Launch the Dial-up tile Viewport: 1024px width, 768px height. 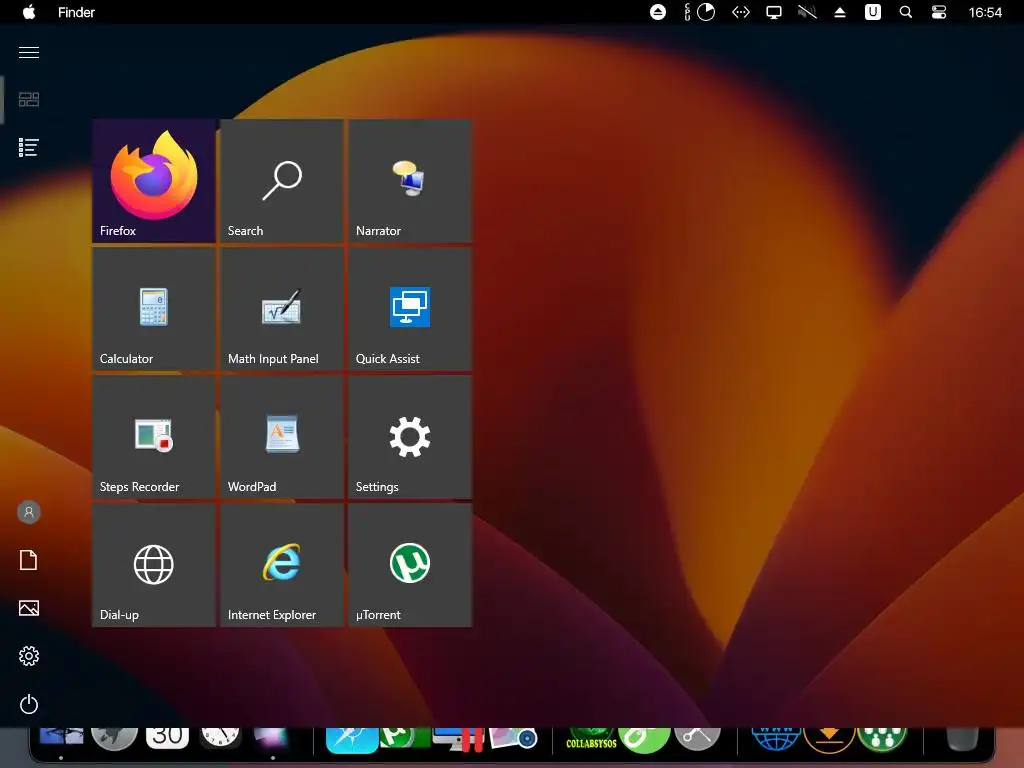(153, 565)
